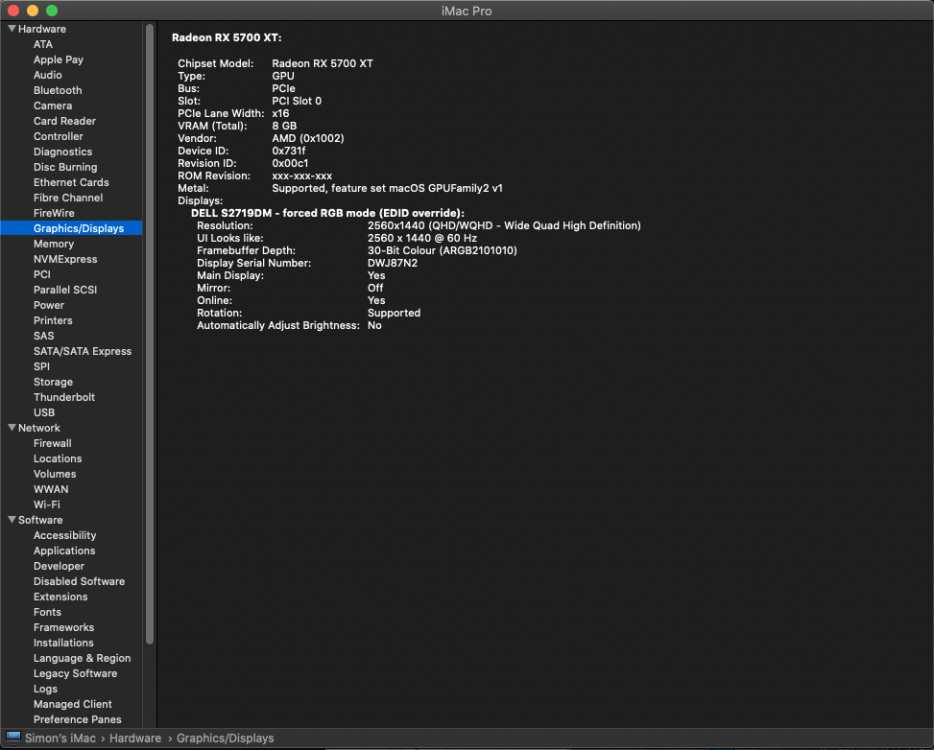Select Fonts under Software
934x750 pixels.
(47, 612)
